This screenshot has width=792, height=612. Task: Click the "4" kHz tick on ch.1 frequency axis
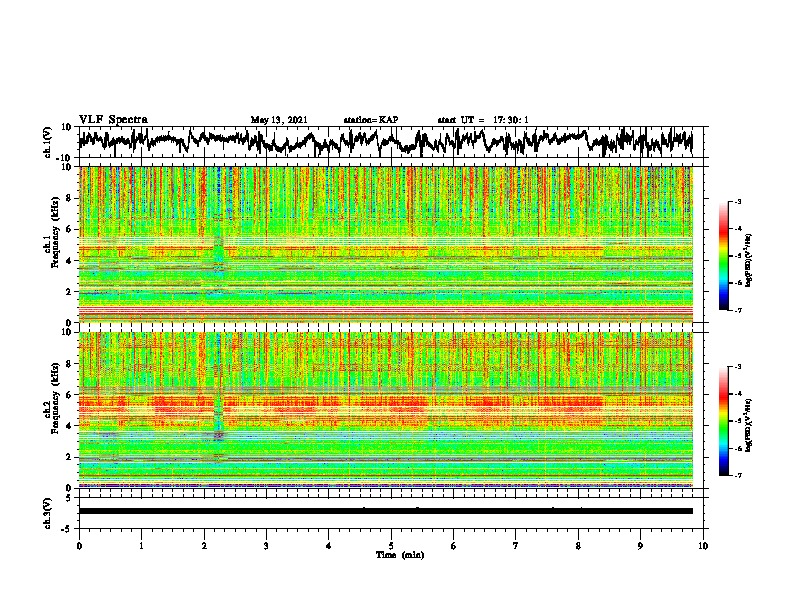point(70,261)
